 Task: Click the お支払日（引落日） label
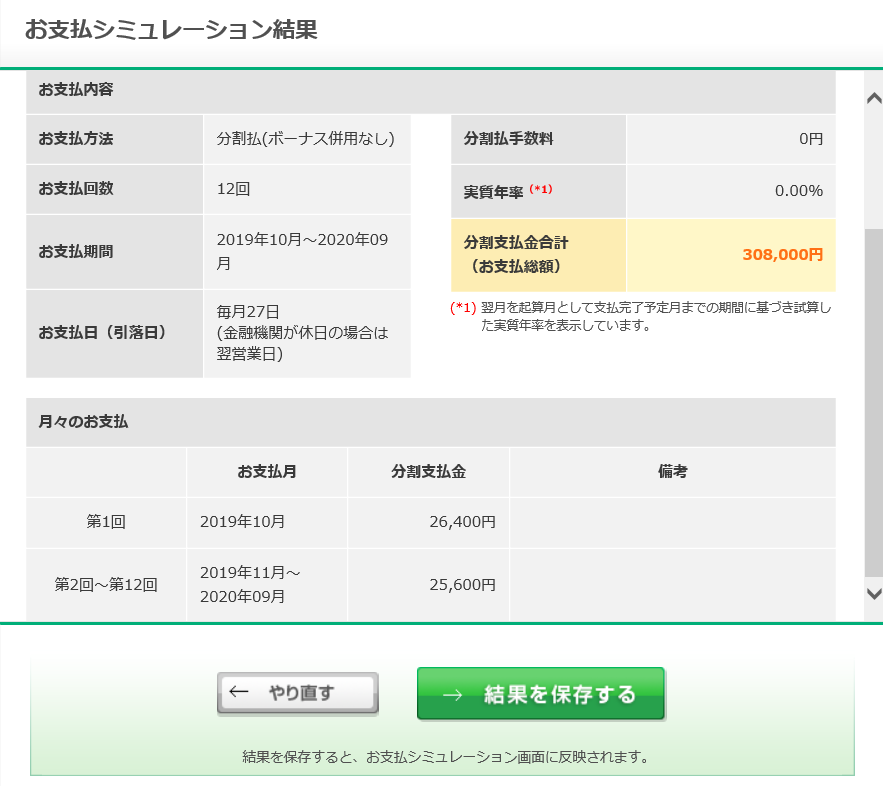(102, 333)
